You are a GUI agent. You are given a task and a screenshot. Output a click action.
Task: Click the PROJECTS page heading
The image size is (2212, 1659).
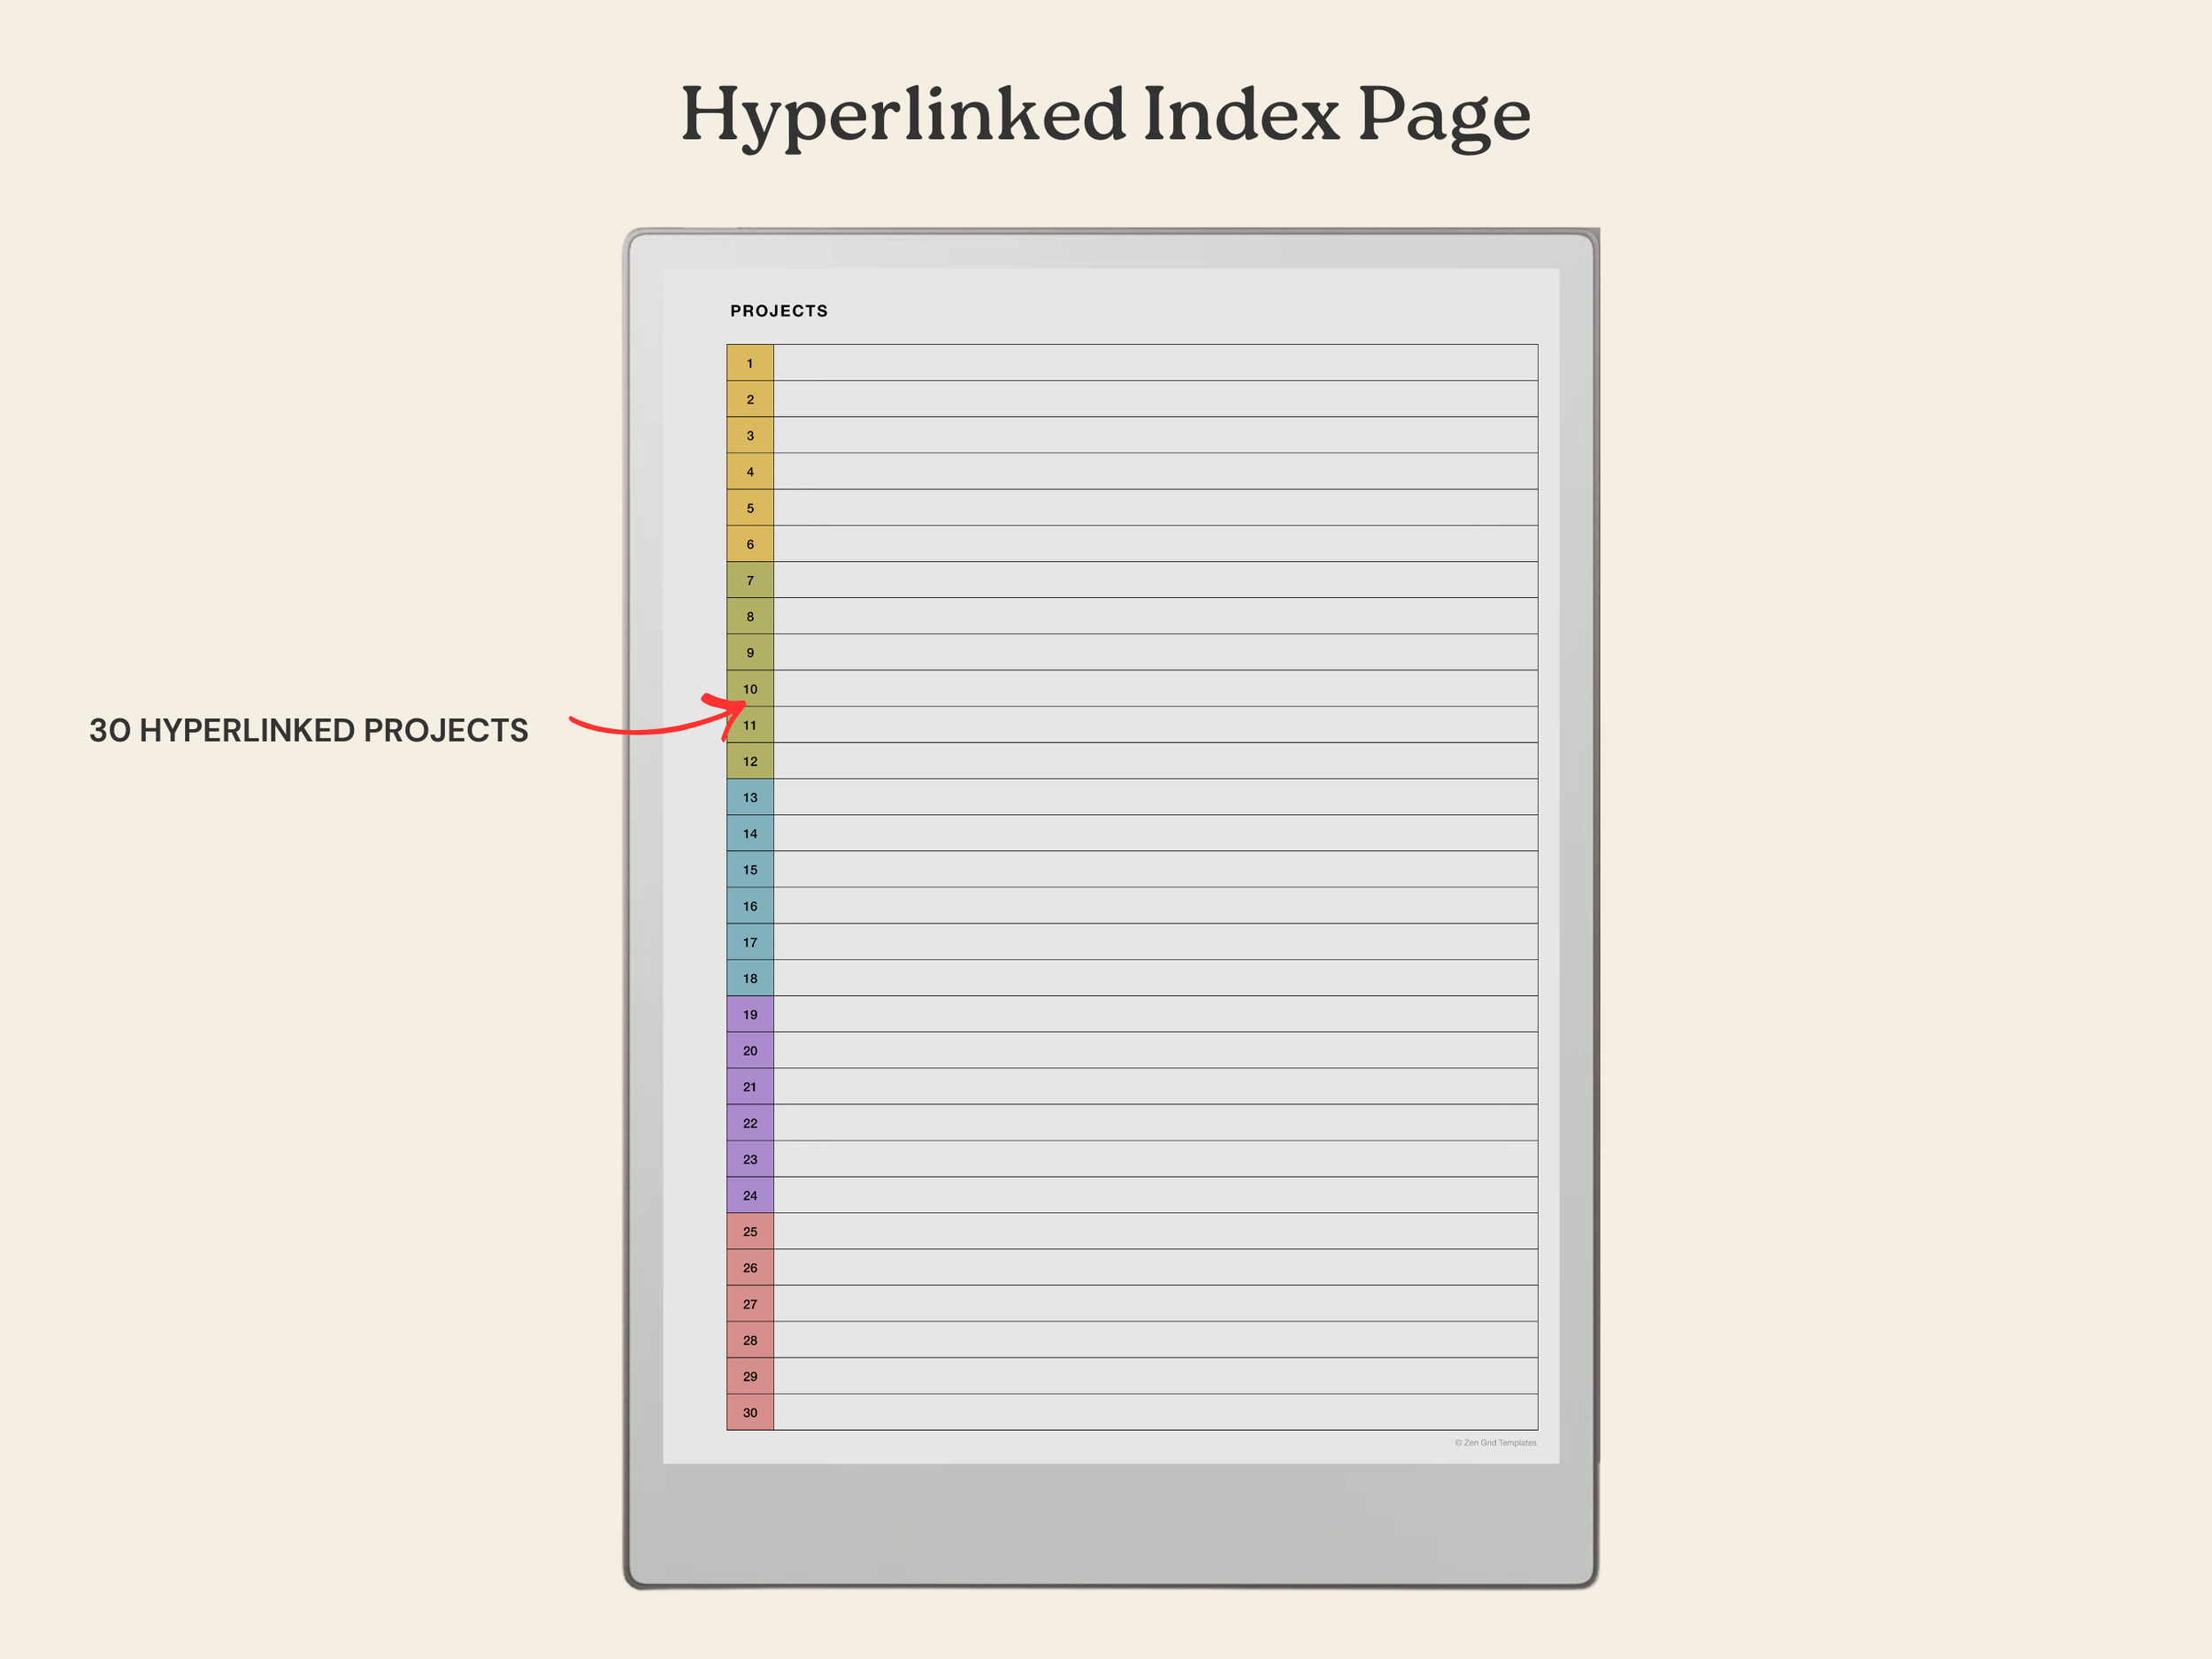(x=779, y=311)
